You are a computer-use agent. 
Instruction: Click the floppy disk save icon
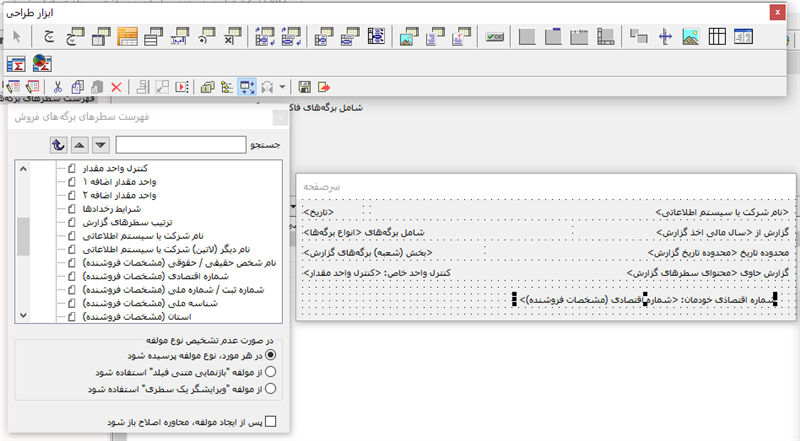click(x=304, y=88)
